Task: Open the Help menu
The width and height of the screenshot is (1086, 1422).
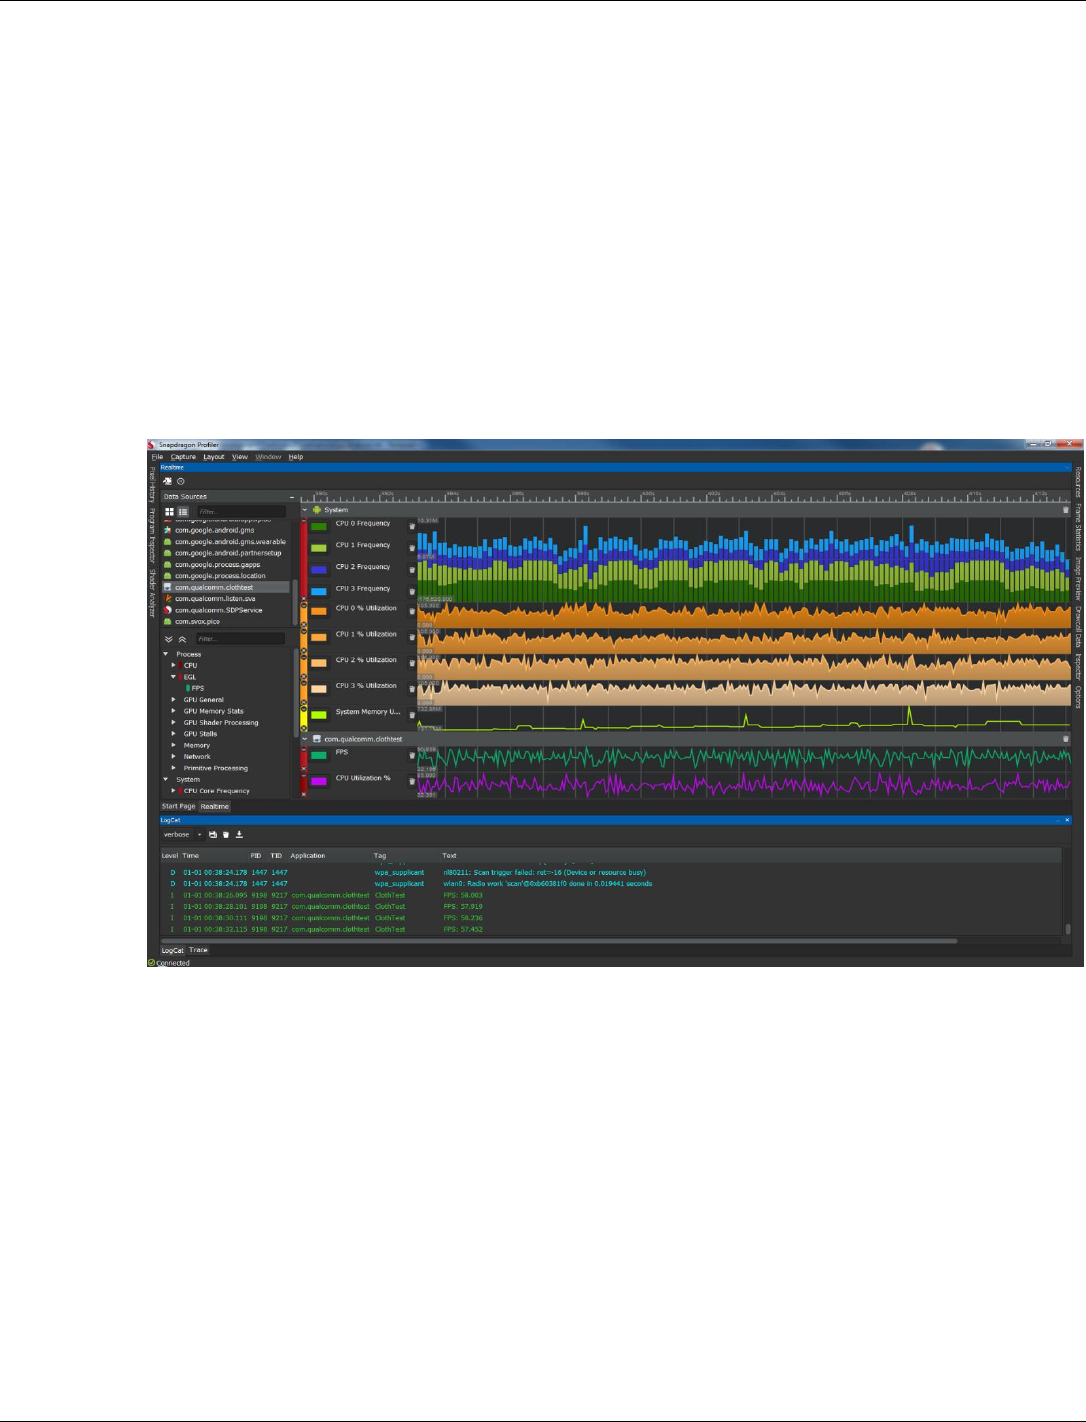Action: coord(296,457)
